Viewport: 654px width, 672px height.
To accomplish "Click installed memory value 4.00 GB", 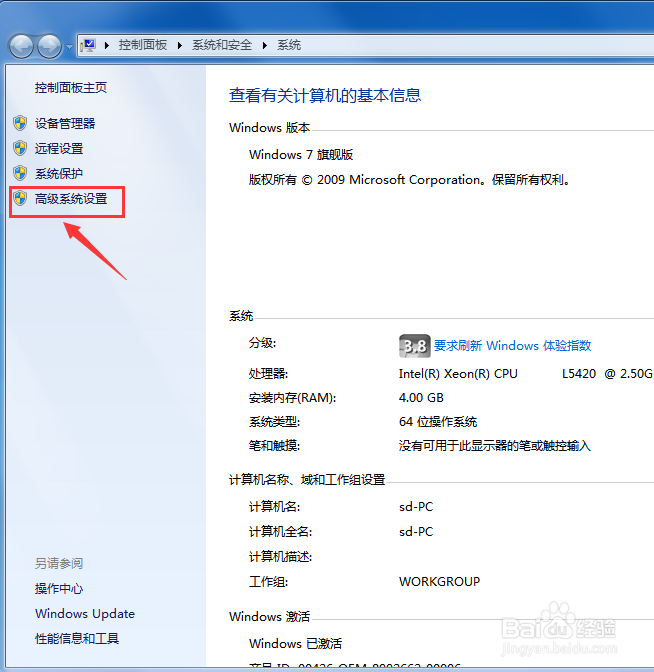I will pyautogui.click(x=421, y=398).
